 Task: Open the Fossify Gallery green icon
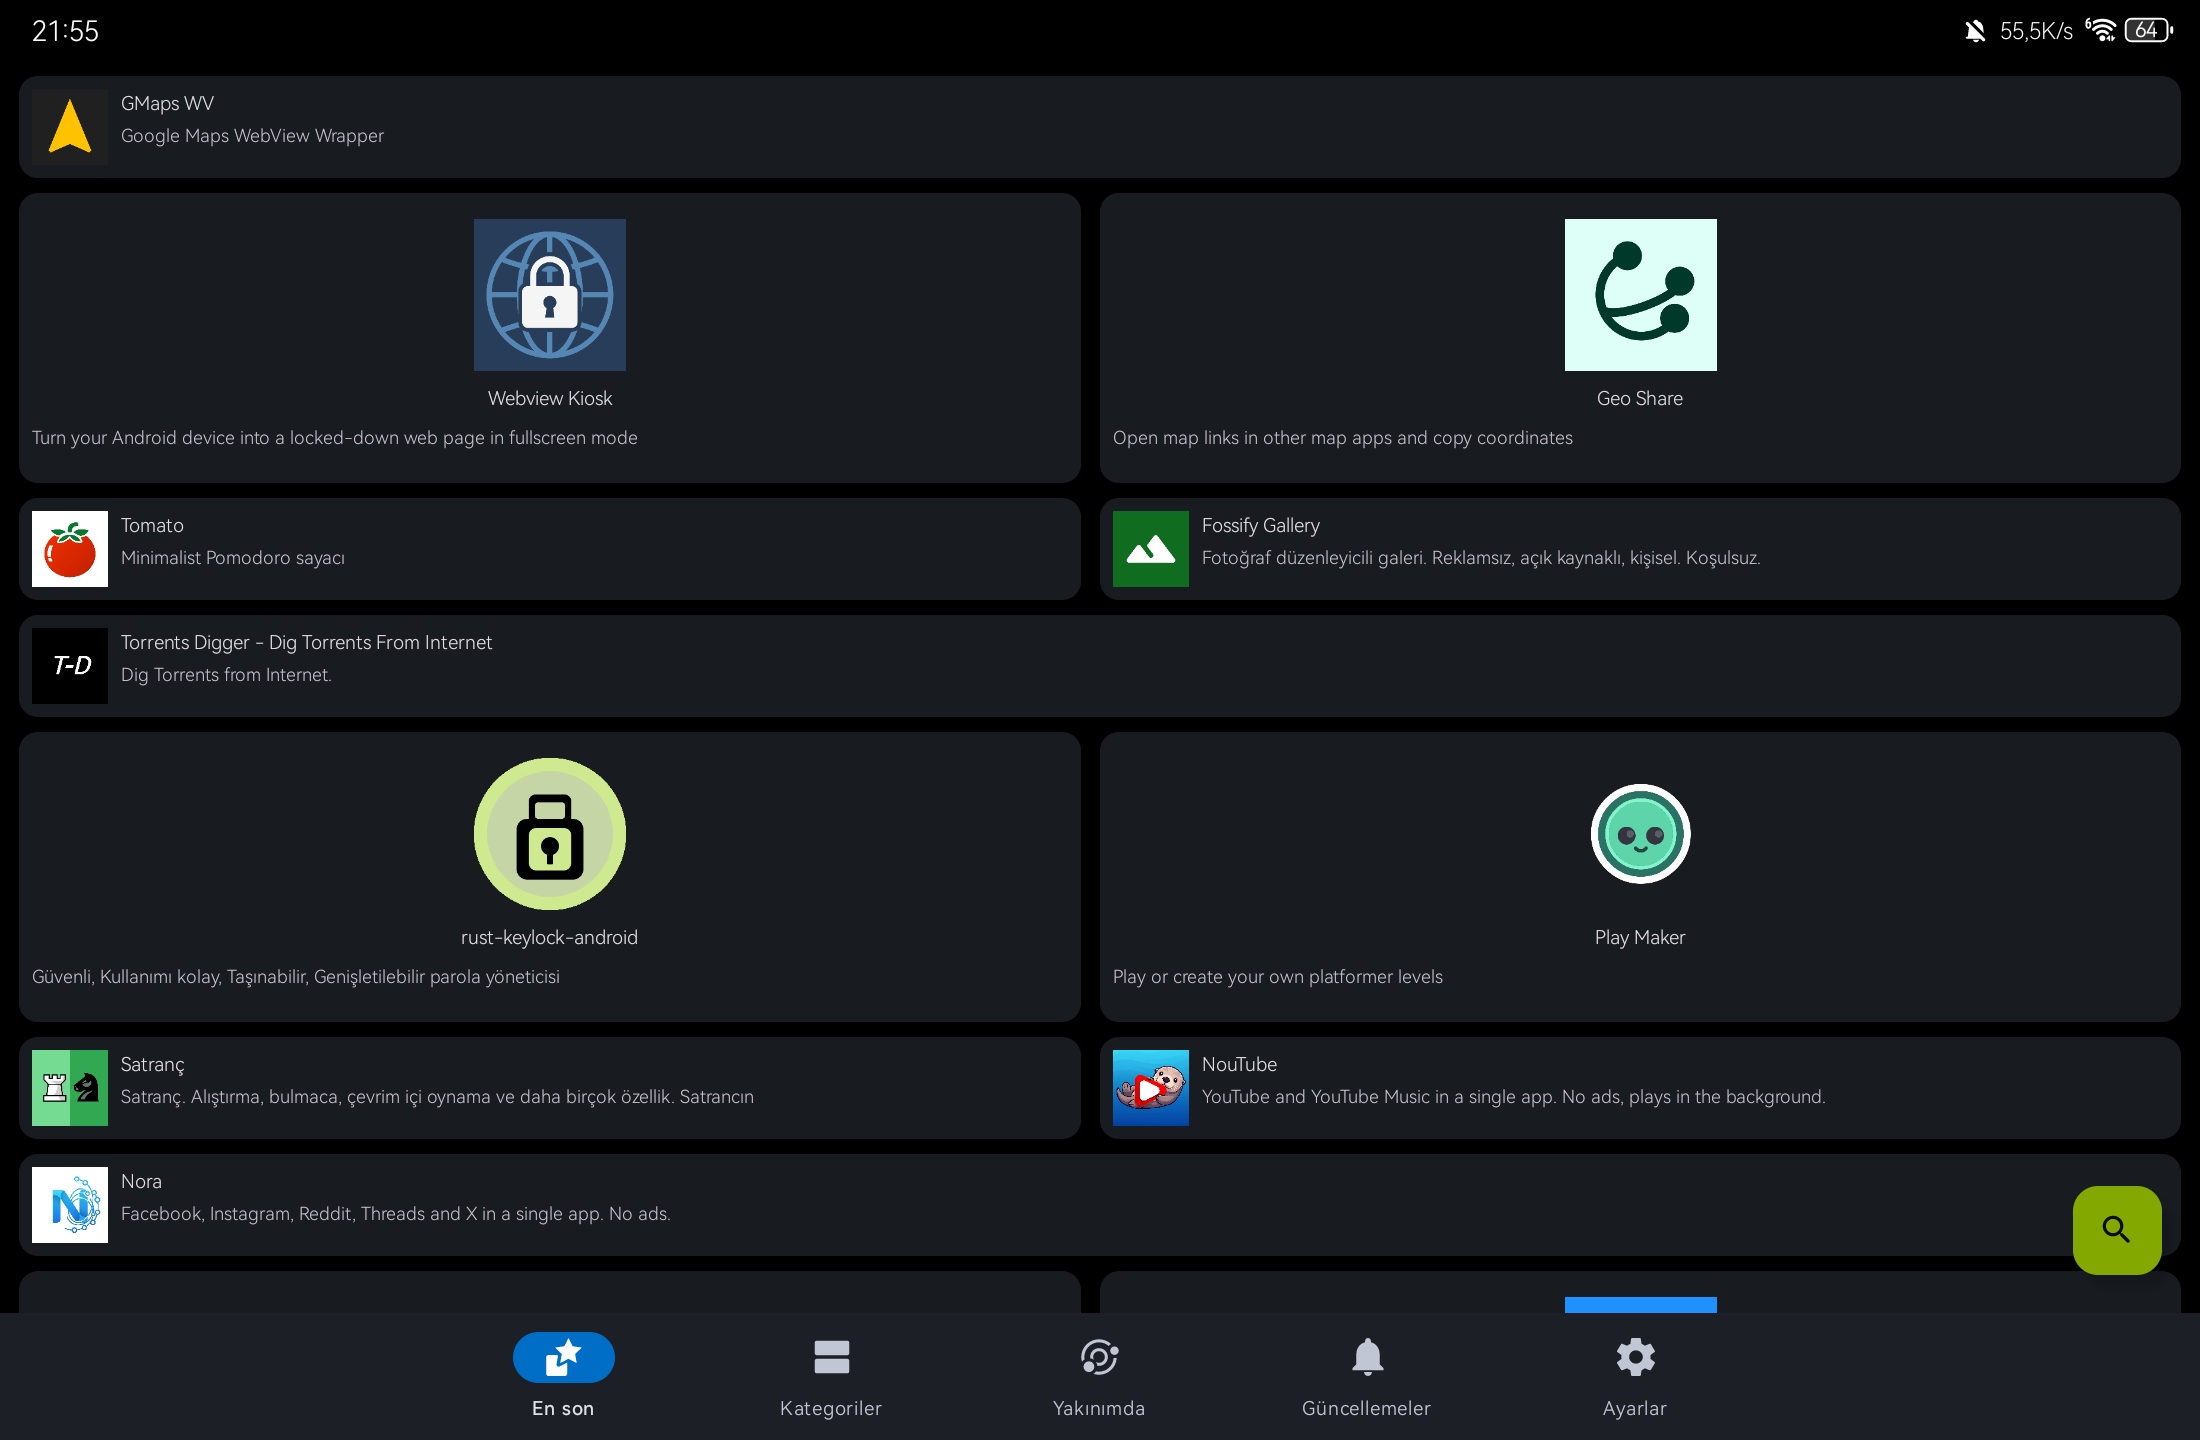[x=1151, y=549]
